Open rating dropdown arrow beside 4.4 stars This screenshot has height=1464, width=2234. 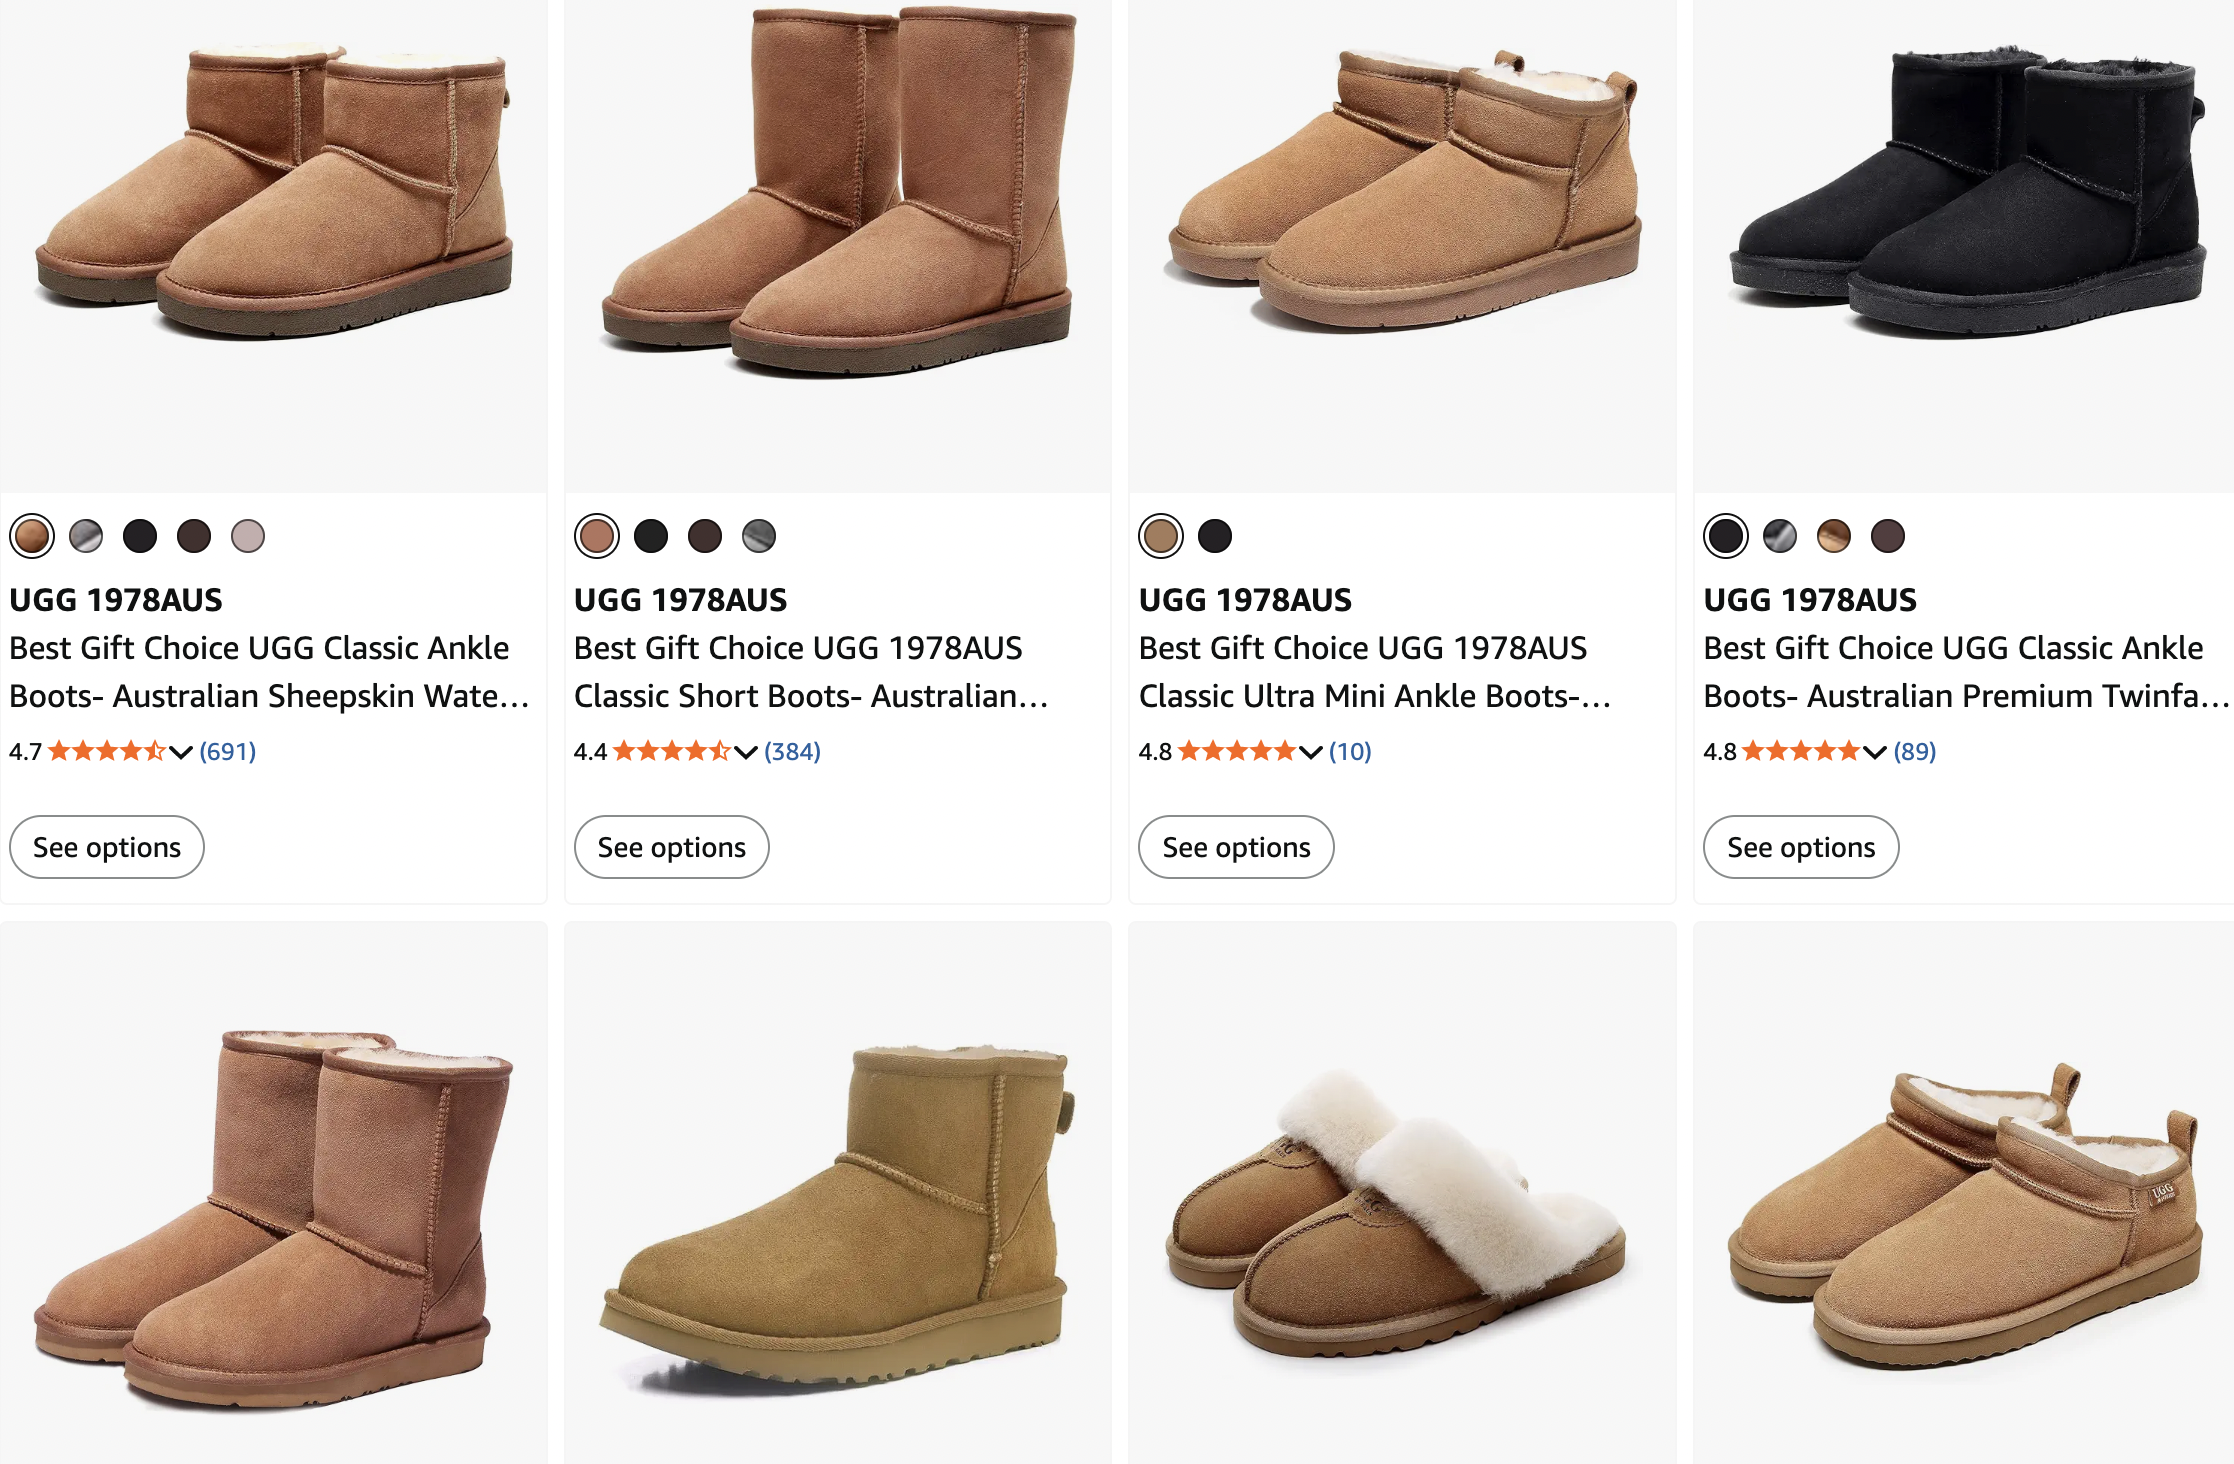tap(746, 752)
